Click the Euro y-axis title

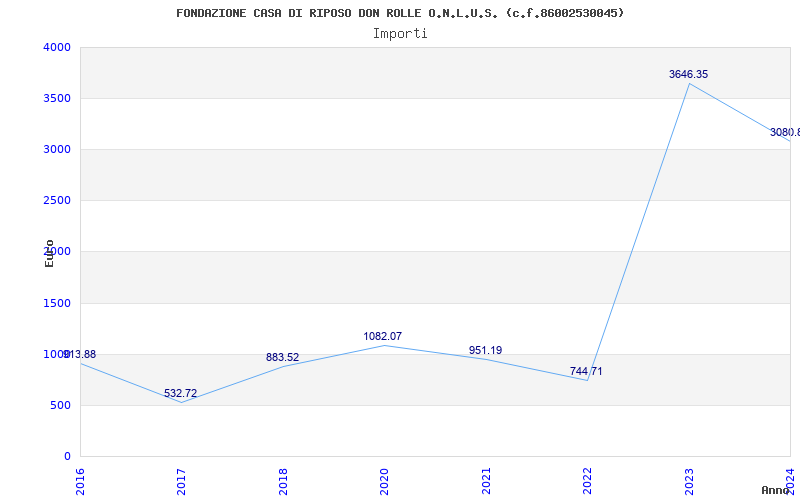[49, 253]
